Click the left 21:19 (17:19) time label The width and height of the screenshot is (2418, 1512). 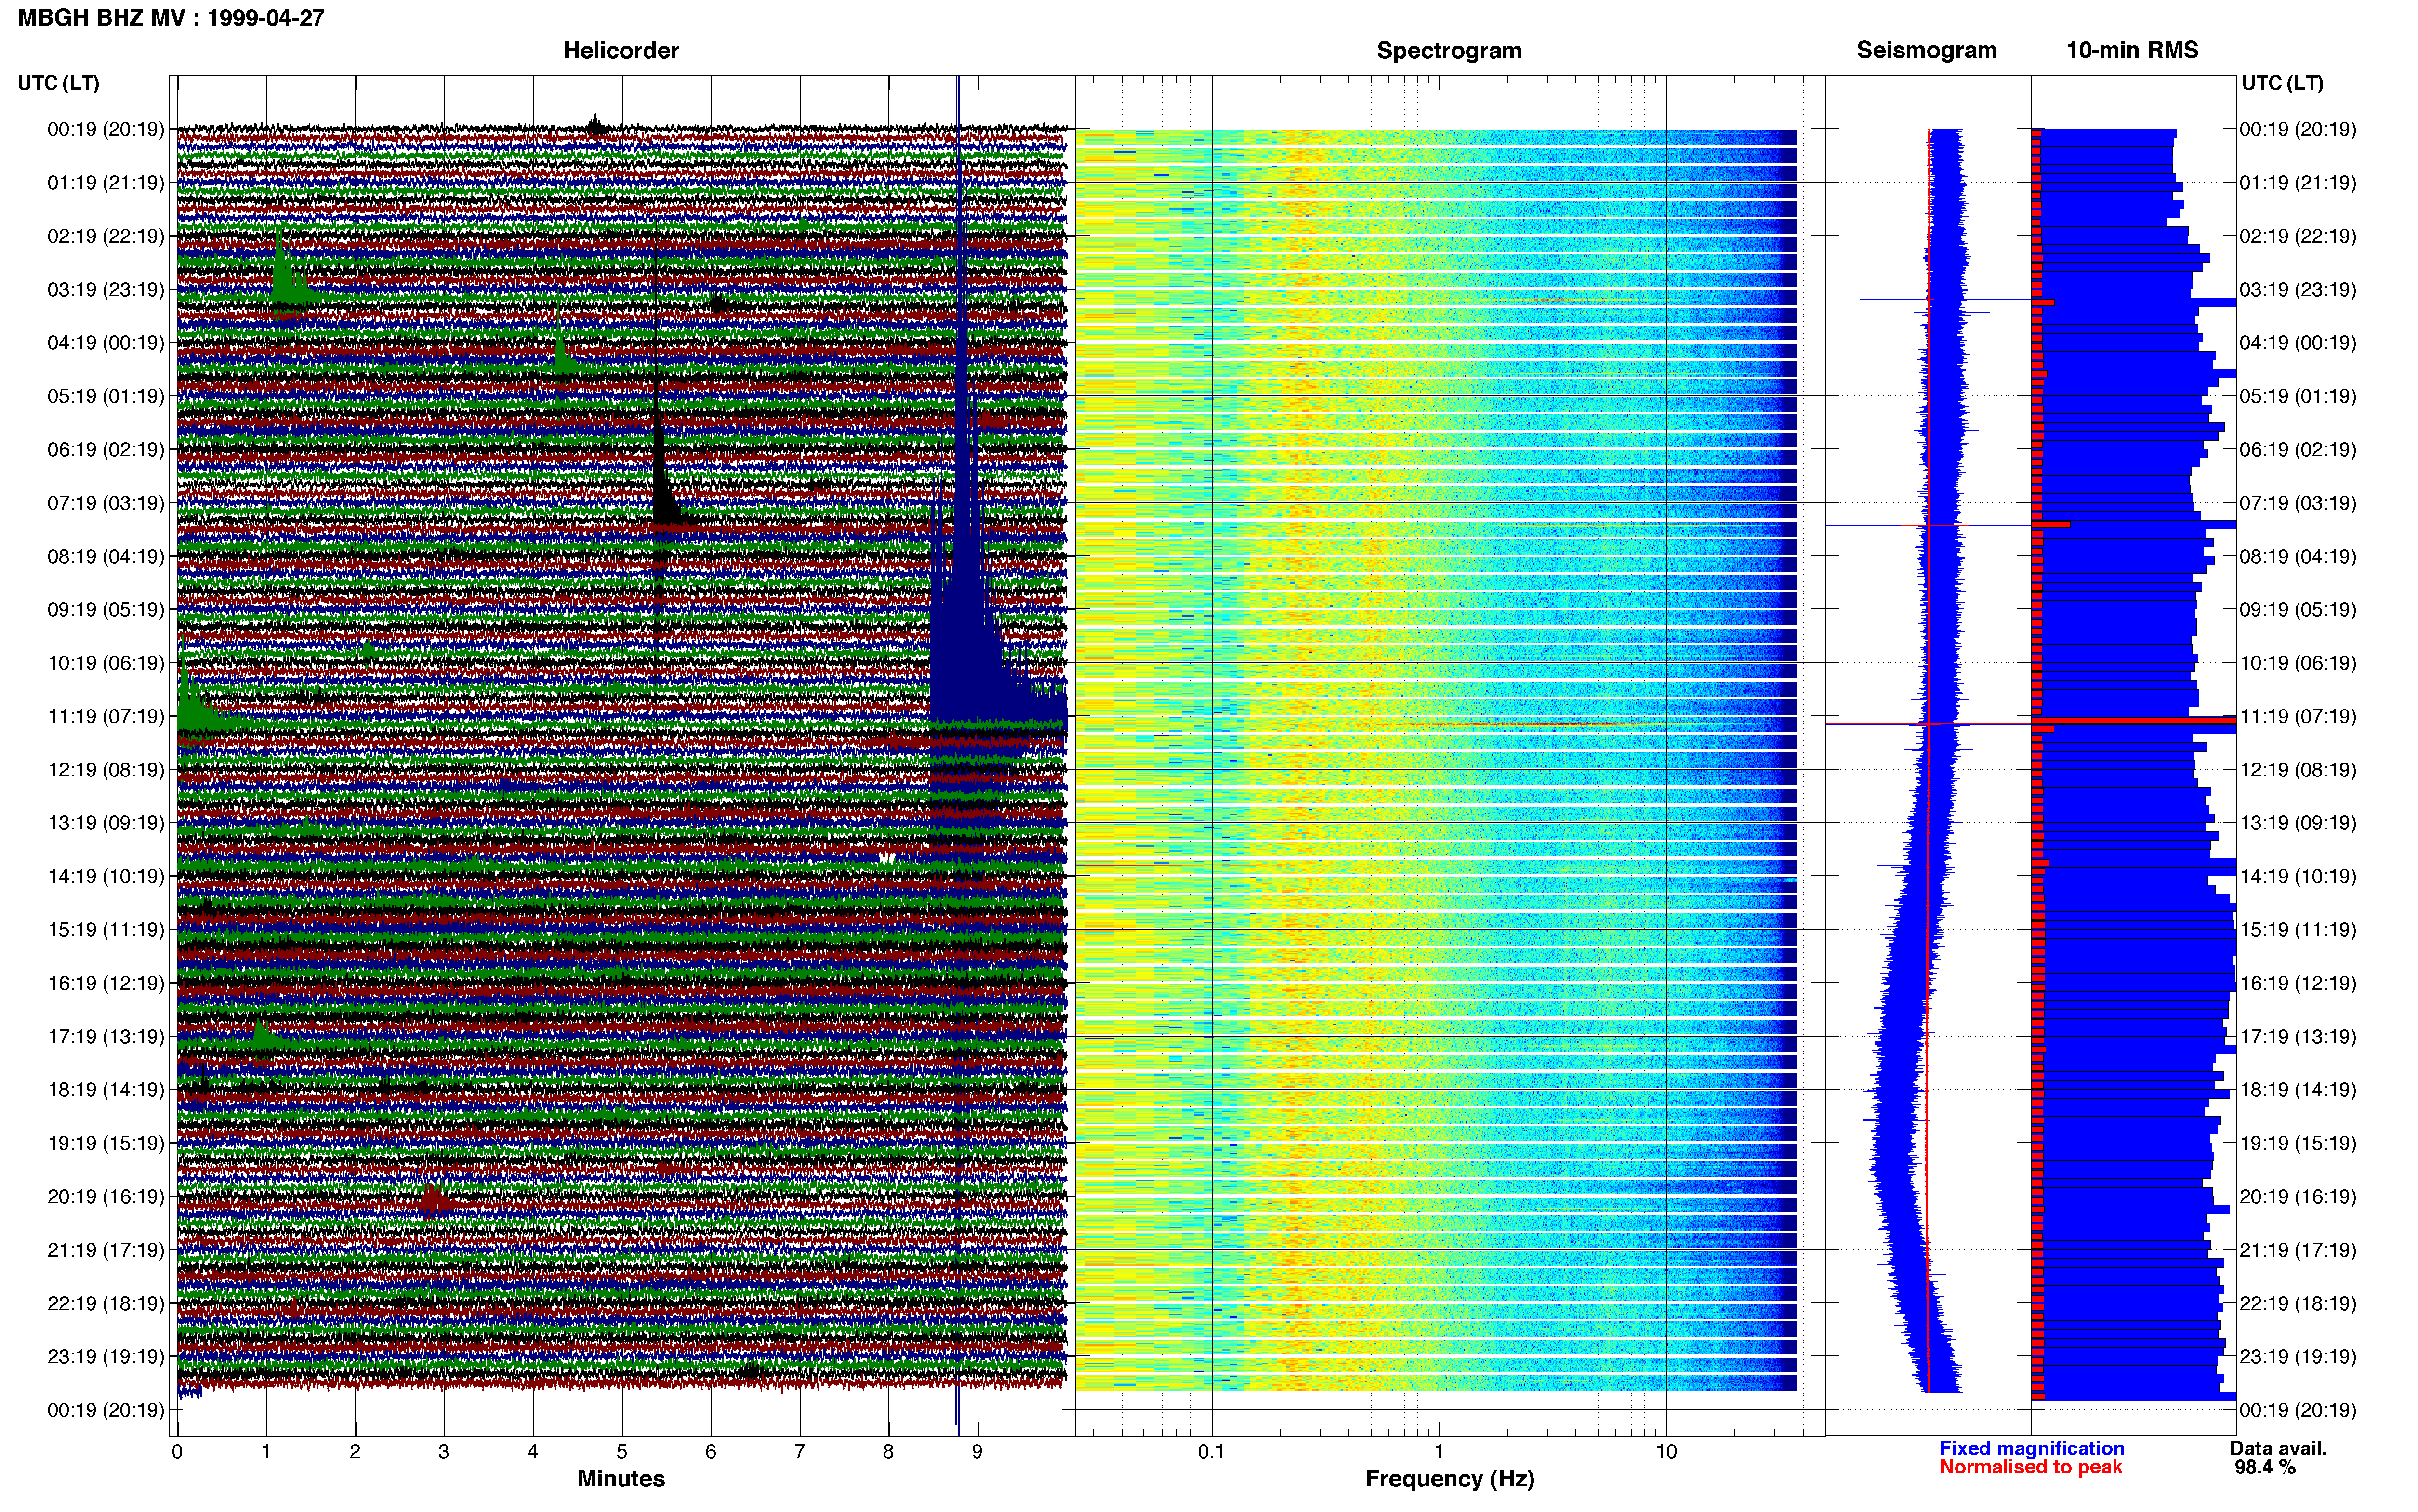(x=105, y=1250)
